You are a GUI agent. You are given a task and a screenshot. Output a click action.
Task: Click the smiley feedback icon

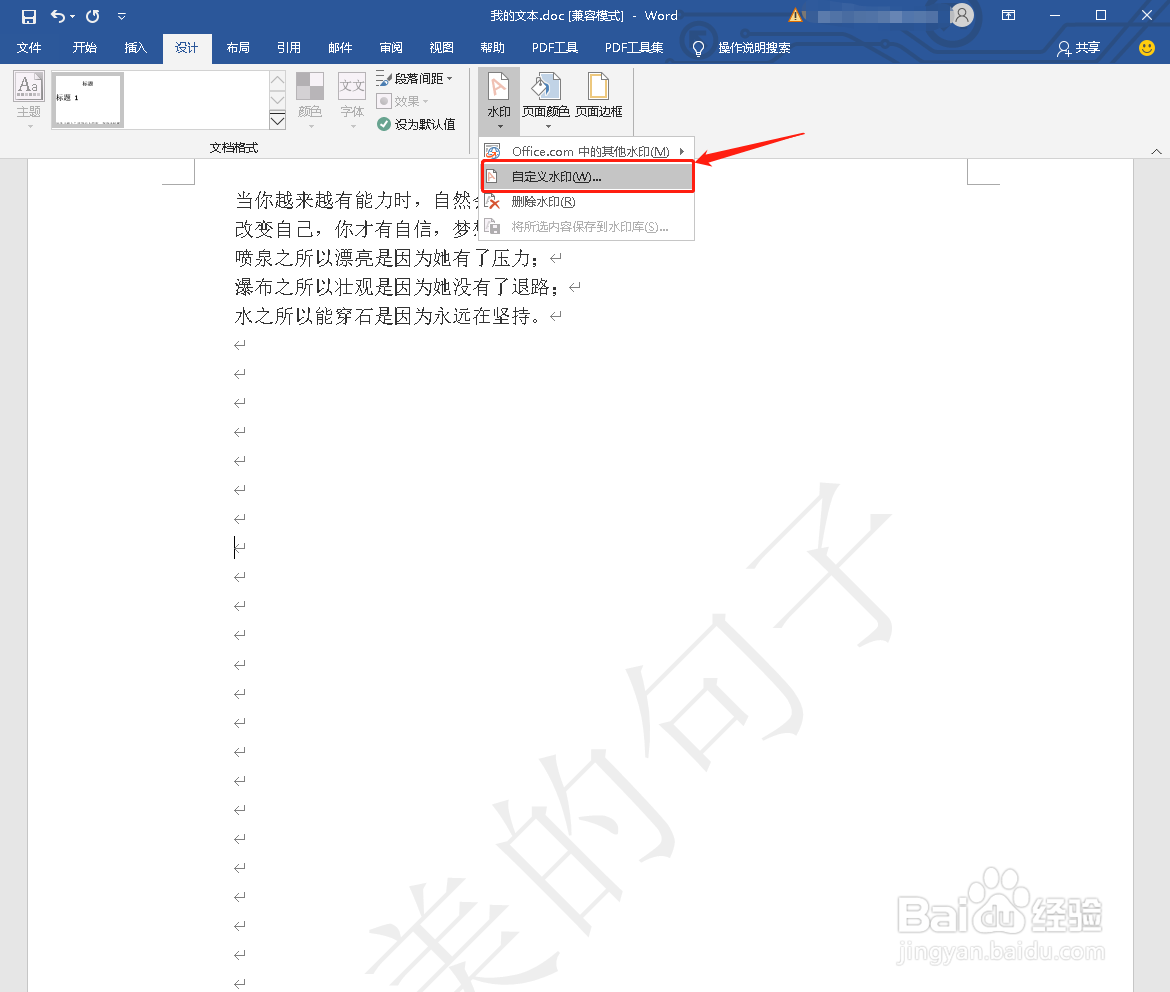tap(1147, 48)
